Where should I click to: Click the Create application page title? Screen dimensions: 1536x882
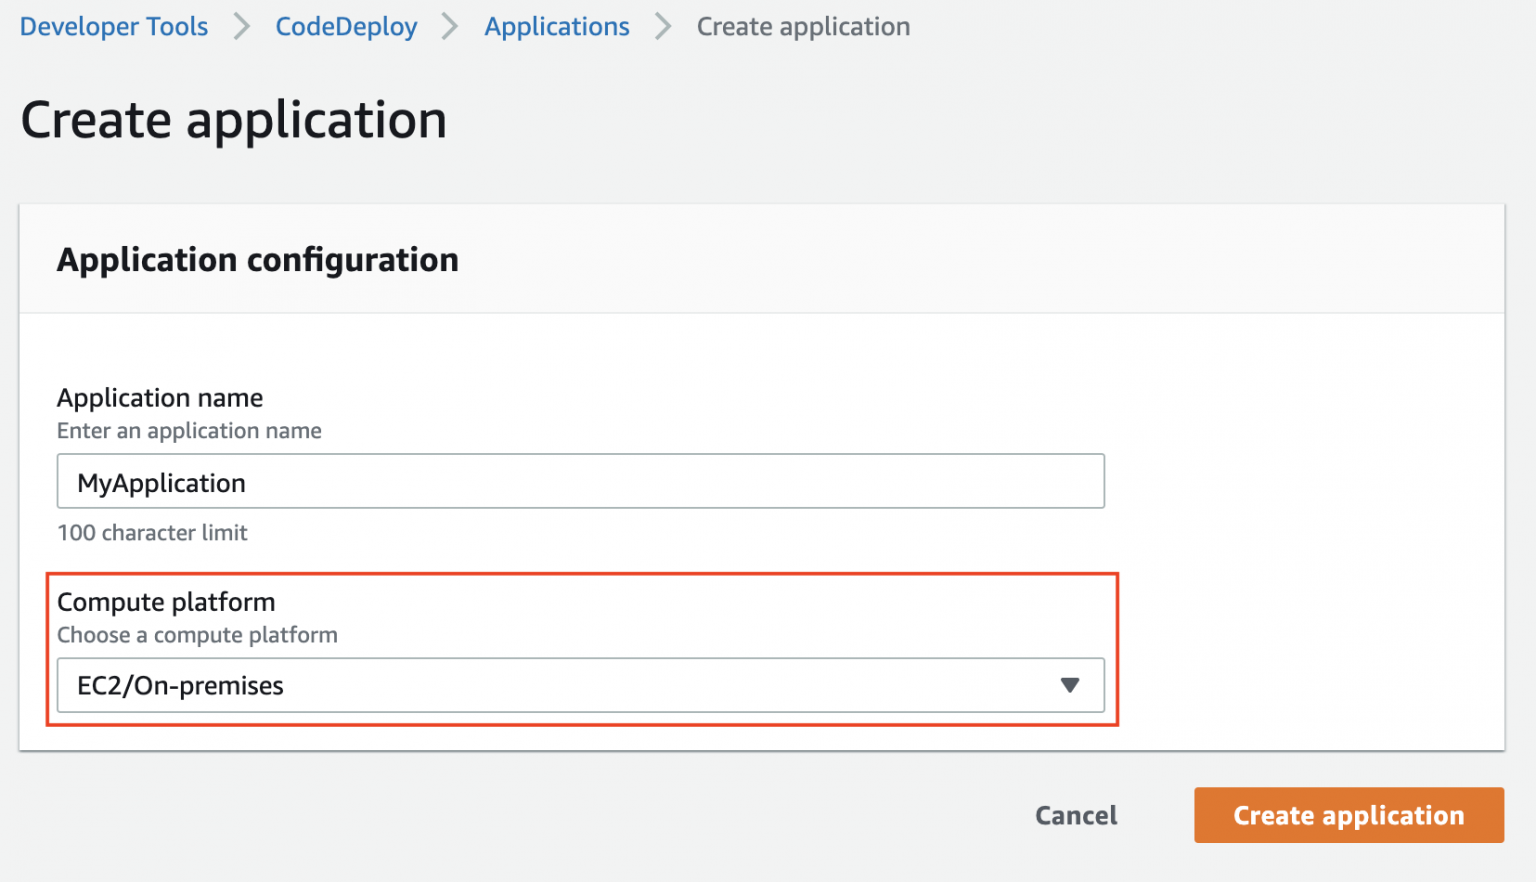tap(233, 119)
